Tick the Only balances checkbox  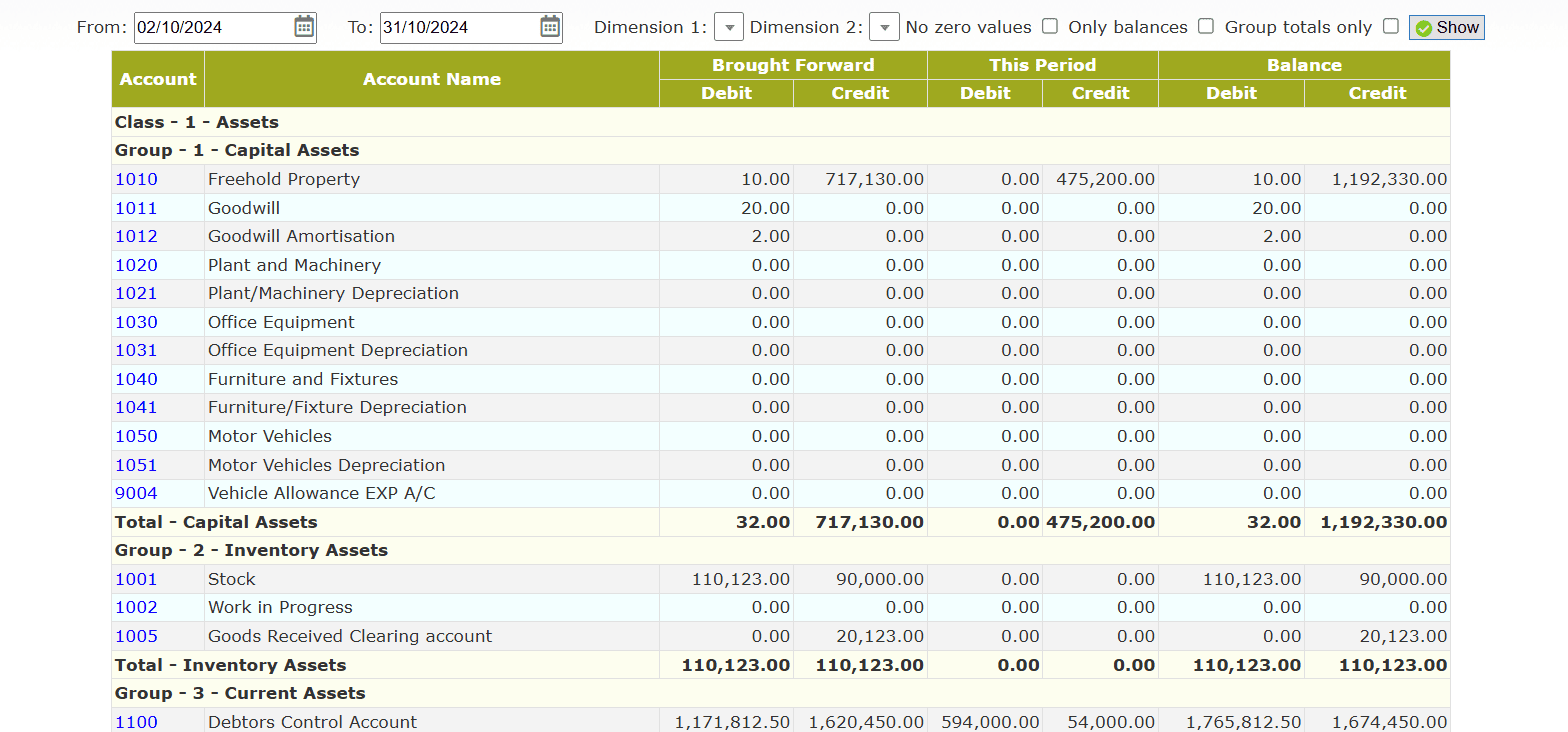coord(1206,27)
